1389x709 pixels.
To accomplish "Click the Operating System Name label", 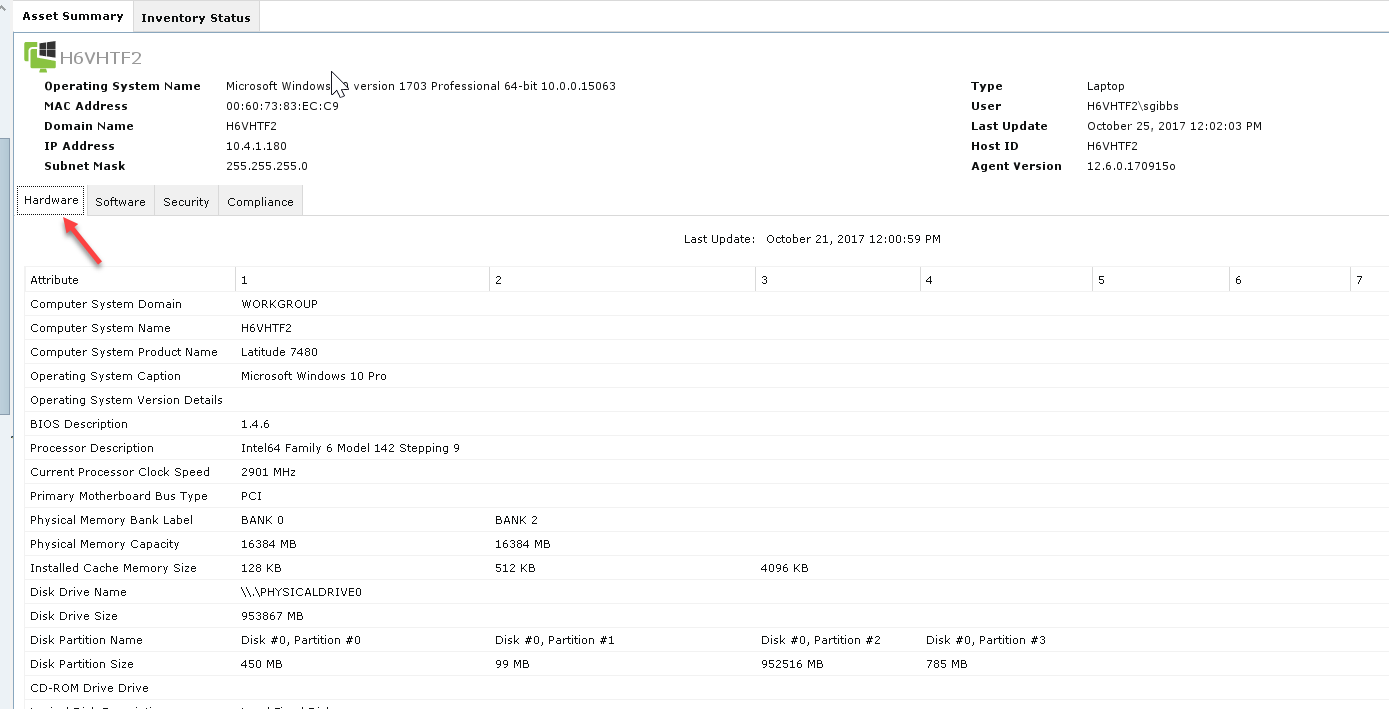I will pos(122,86).
